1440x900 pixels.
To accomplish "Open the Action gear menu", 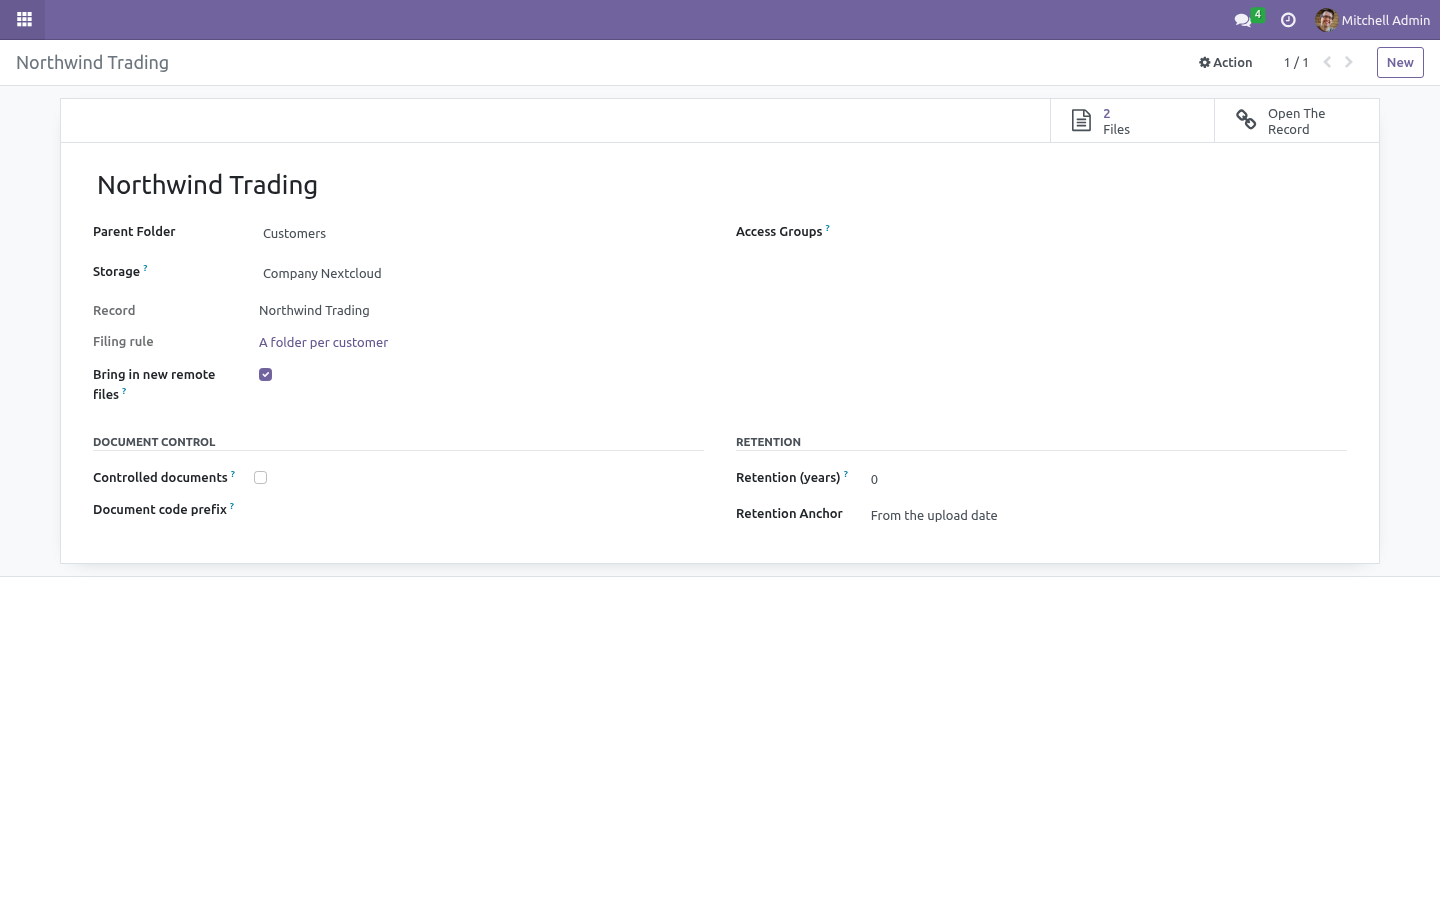I will [x=1225, y=62].
